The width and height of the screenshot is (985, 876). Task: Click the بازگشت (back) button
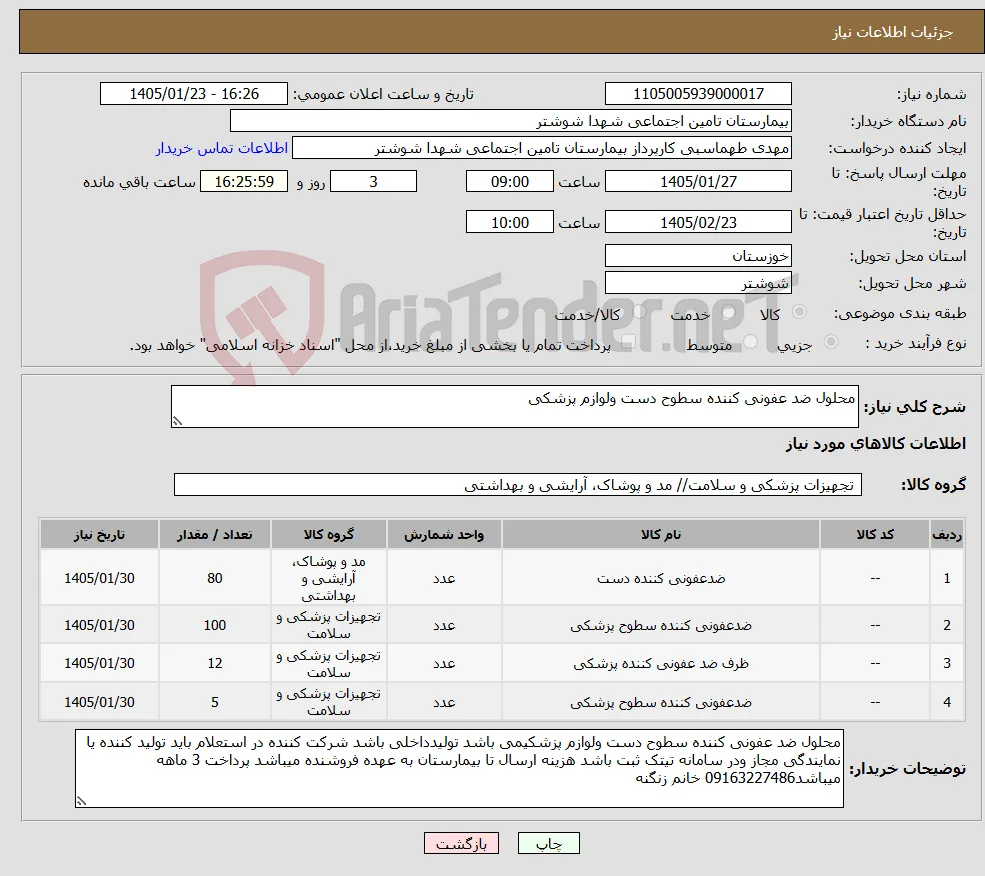(x=461, y=844)
